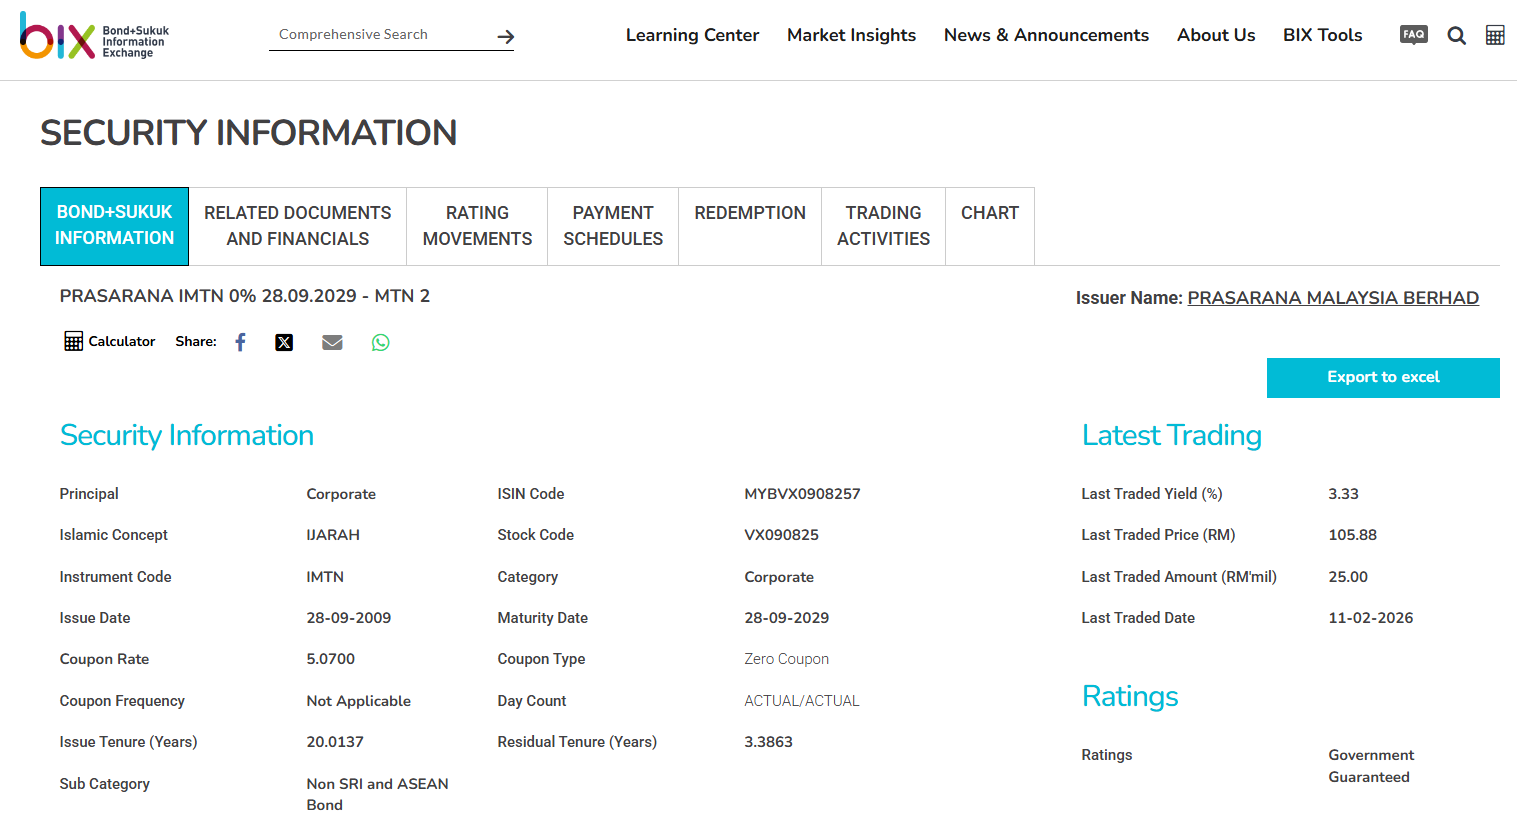Share by email
This screenshot has height=822, width=1517.
coord(332,342)
